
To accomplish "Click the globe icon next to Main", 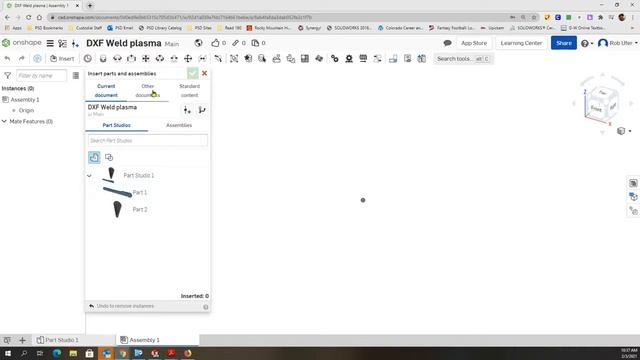I will [x=198, y=43].
